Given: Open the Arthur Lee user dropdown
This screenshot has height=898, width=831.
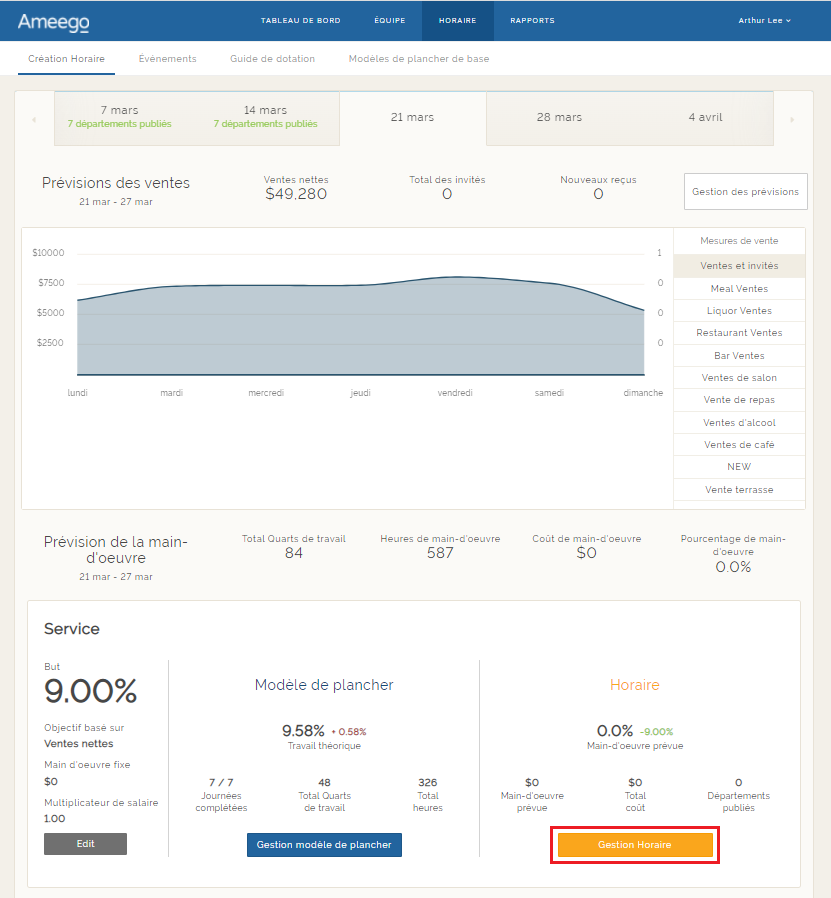Looking at the screenshot, I should point(764,21).
